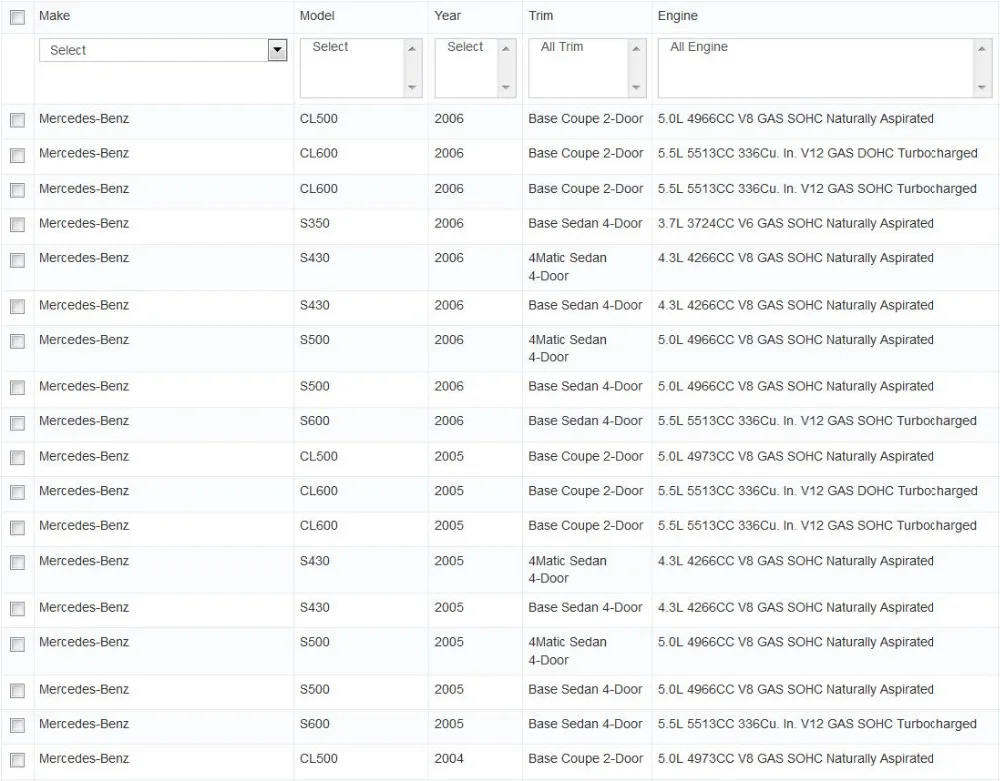Click the Engine column header
This screenshot has height=781, width=1000.
(678, 16)
